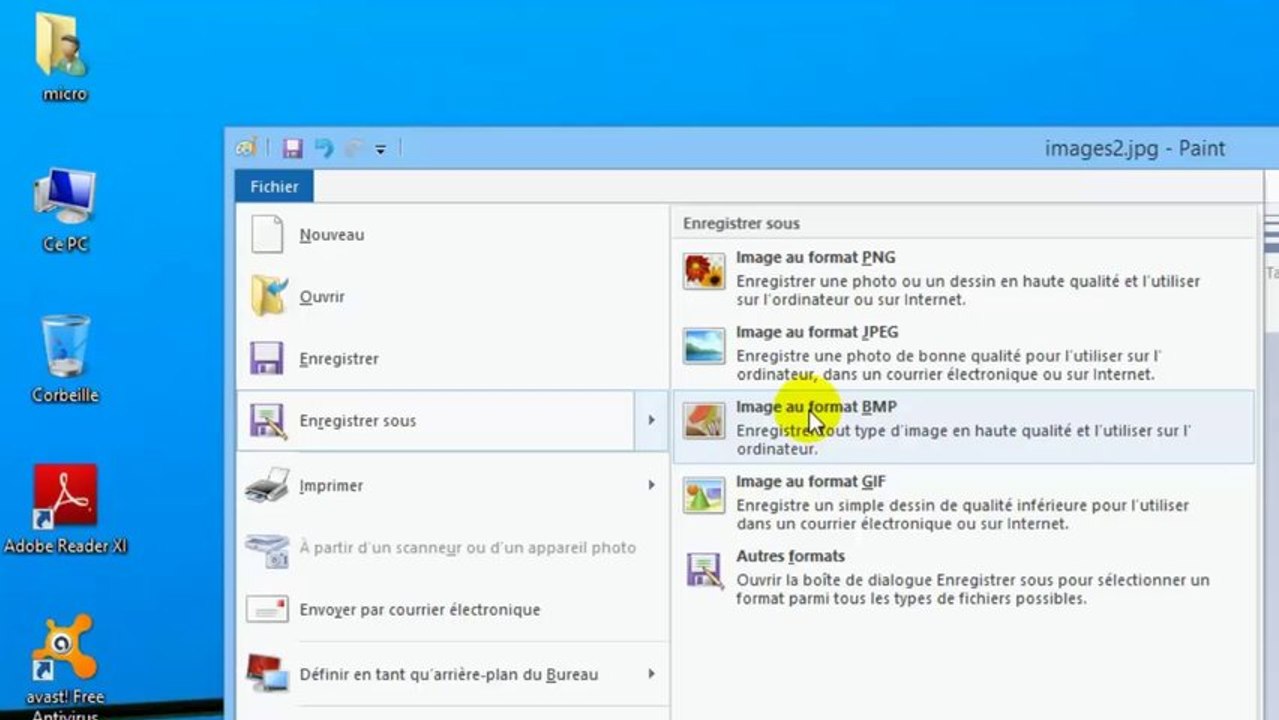
Task: Click the envelope icon for Envoyer par courrier
Action: pos(267,609)
